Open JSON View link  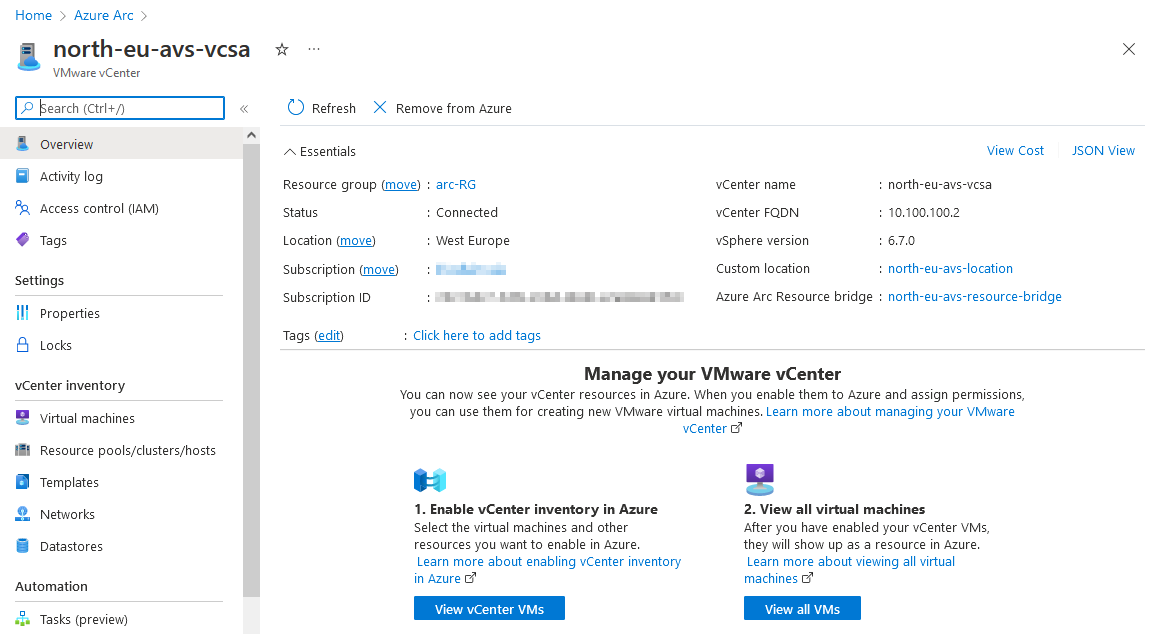(1103, 150)
